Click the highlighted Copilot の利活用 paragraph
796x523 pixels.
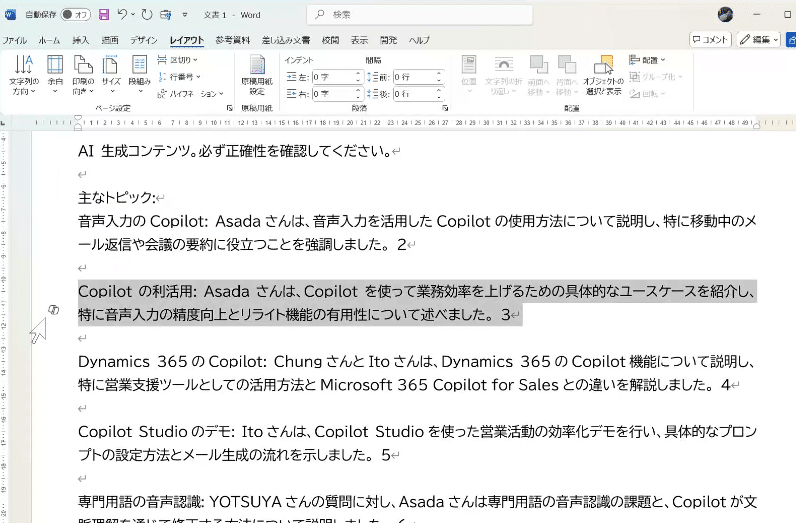coord(417,303)
